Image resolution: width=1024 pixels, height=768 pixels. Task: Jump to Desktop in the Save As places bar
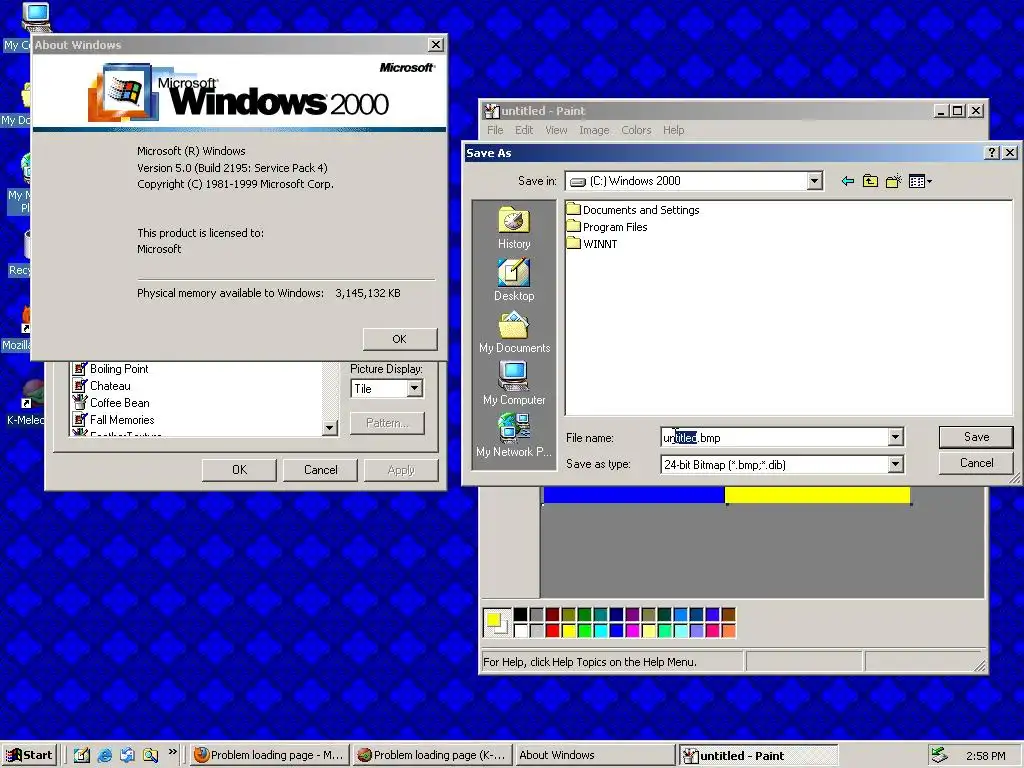coord(514,280)
